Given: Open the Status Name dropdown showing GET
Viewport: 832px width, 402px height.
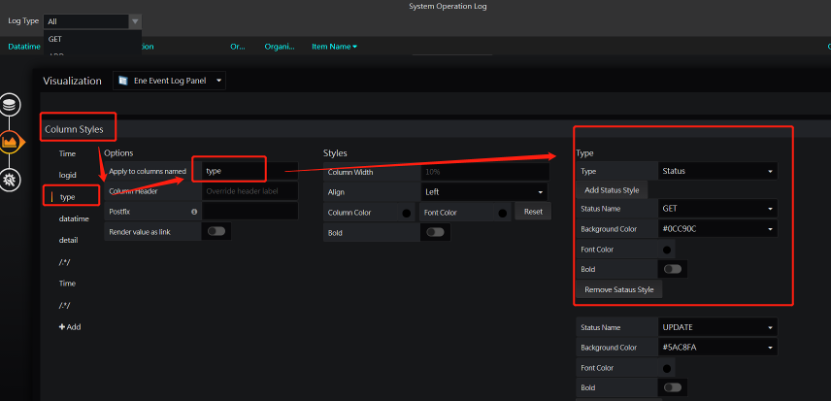Looking at the screenshot, I should click(x=717, y=209).
